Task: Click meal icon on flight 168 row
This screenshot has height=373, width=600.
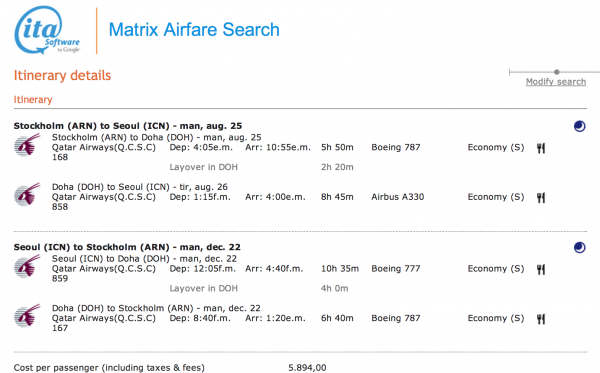Action: (x=541, y=148)
